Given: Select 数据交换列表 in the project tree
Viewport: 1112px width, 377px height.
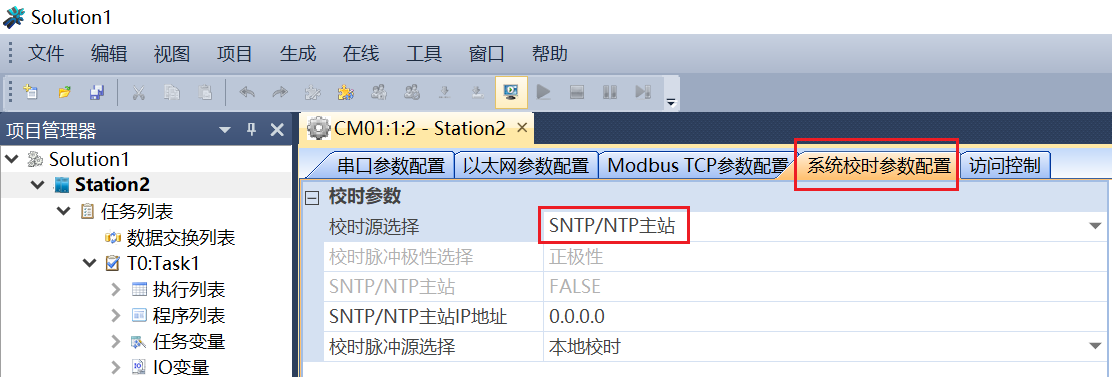Looking at the screenshot, I should 181,237.
